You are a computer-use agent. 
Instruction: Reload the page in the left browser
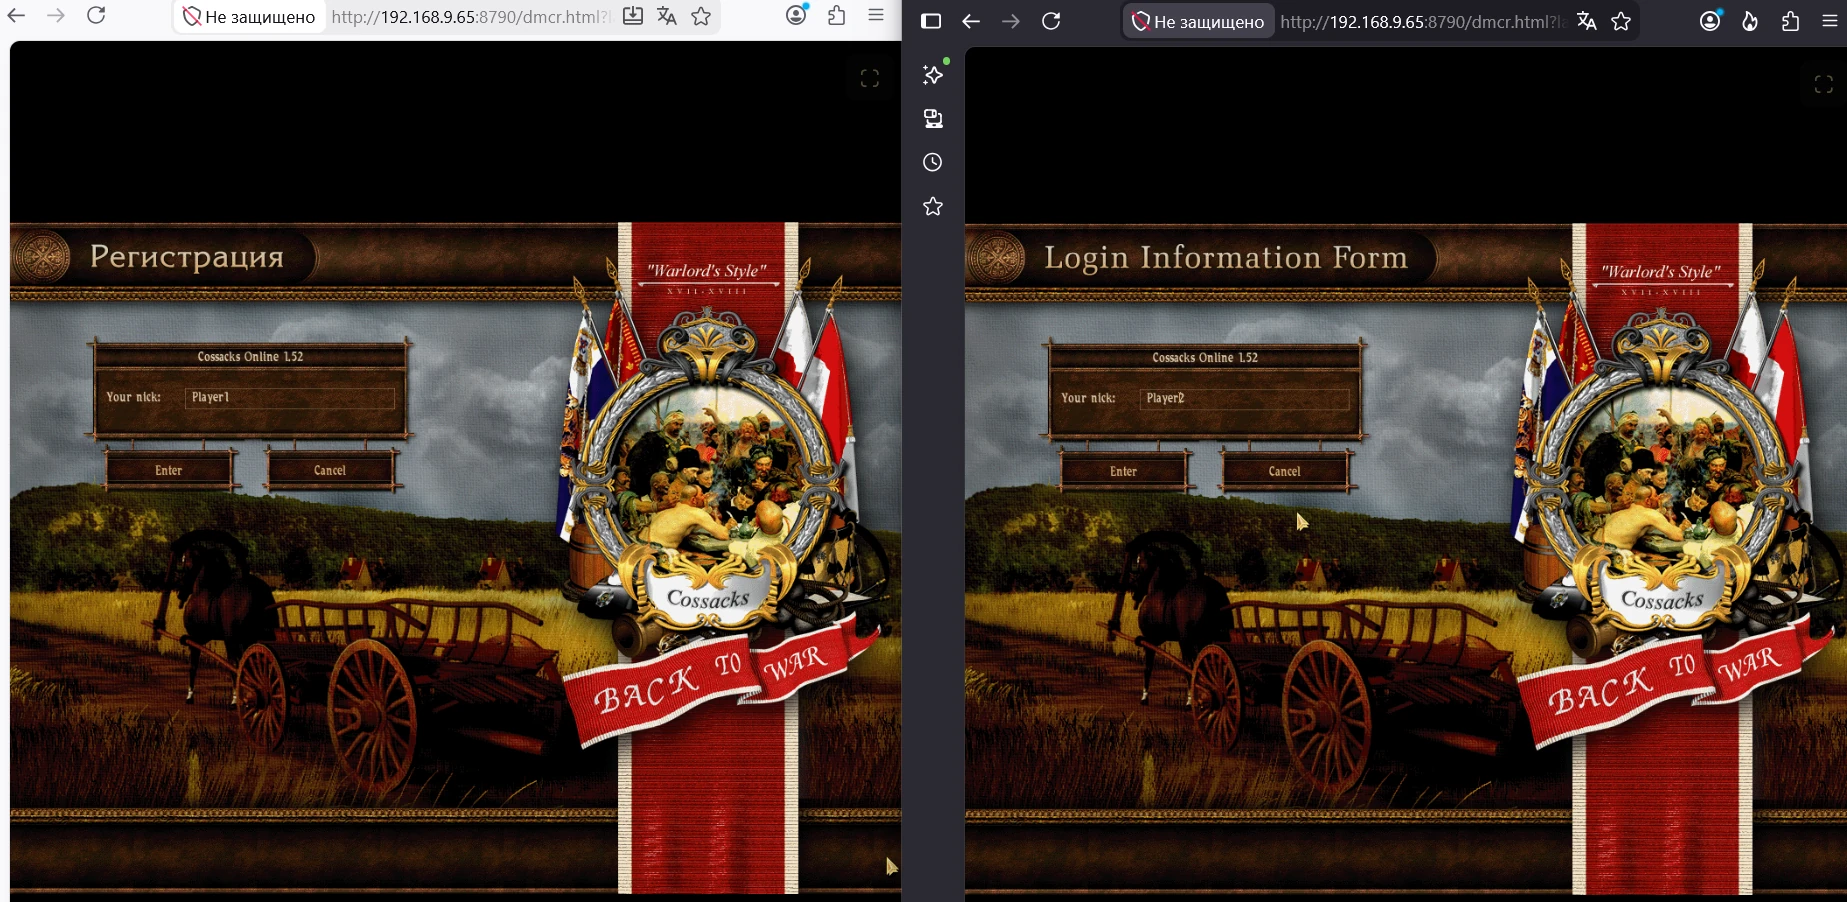pyautogui.click(x=96, y=15)
